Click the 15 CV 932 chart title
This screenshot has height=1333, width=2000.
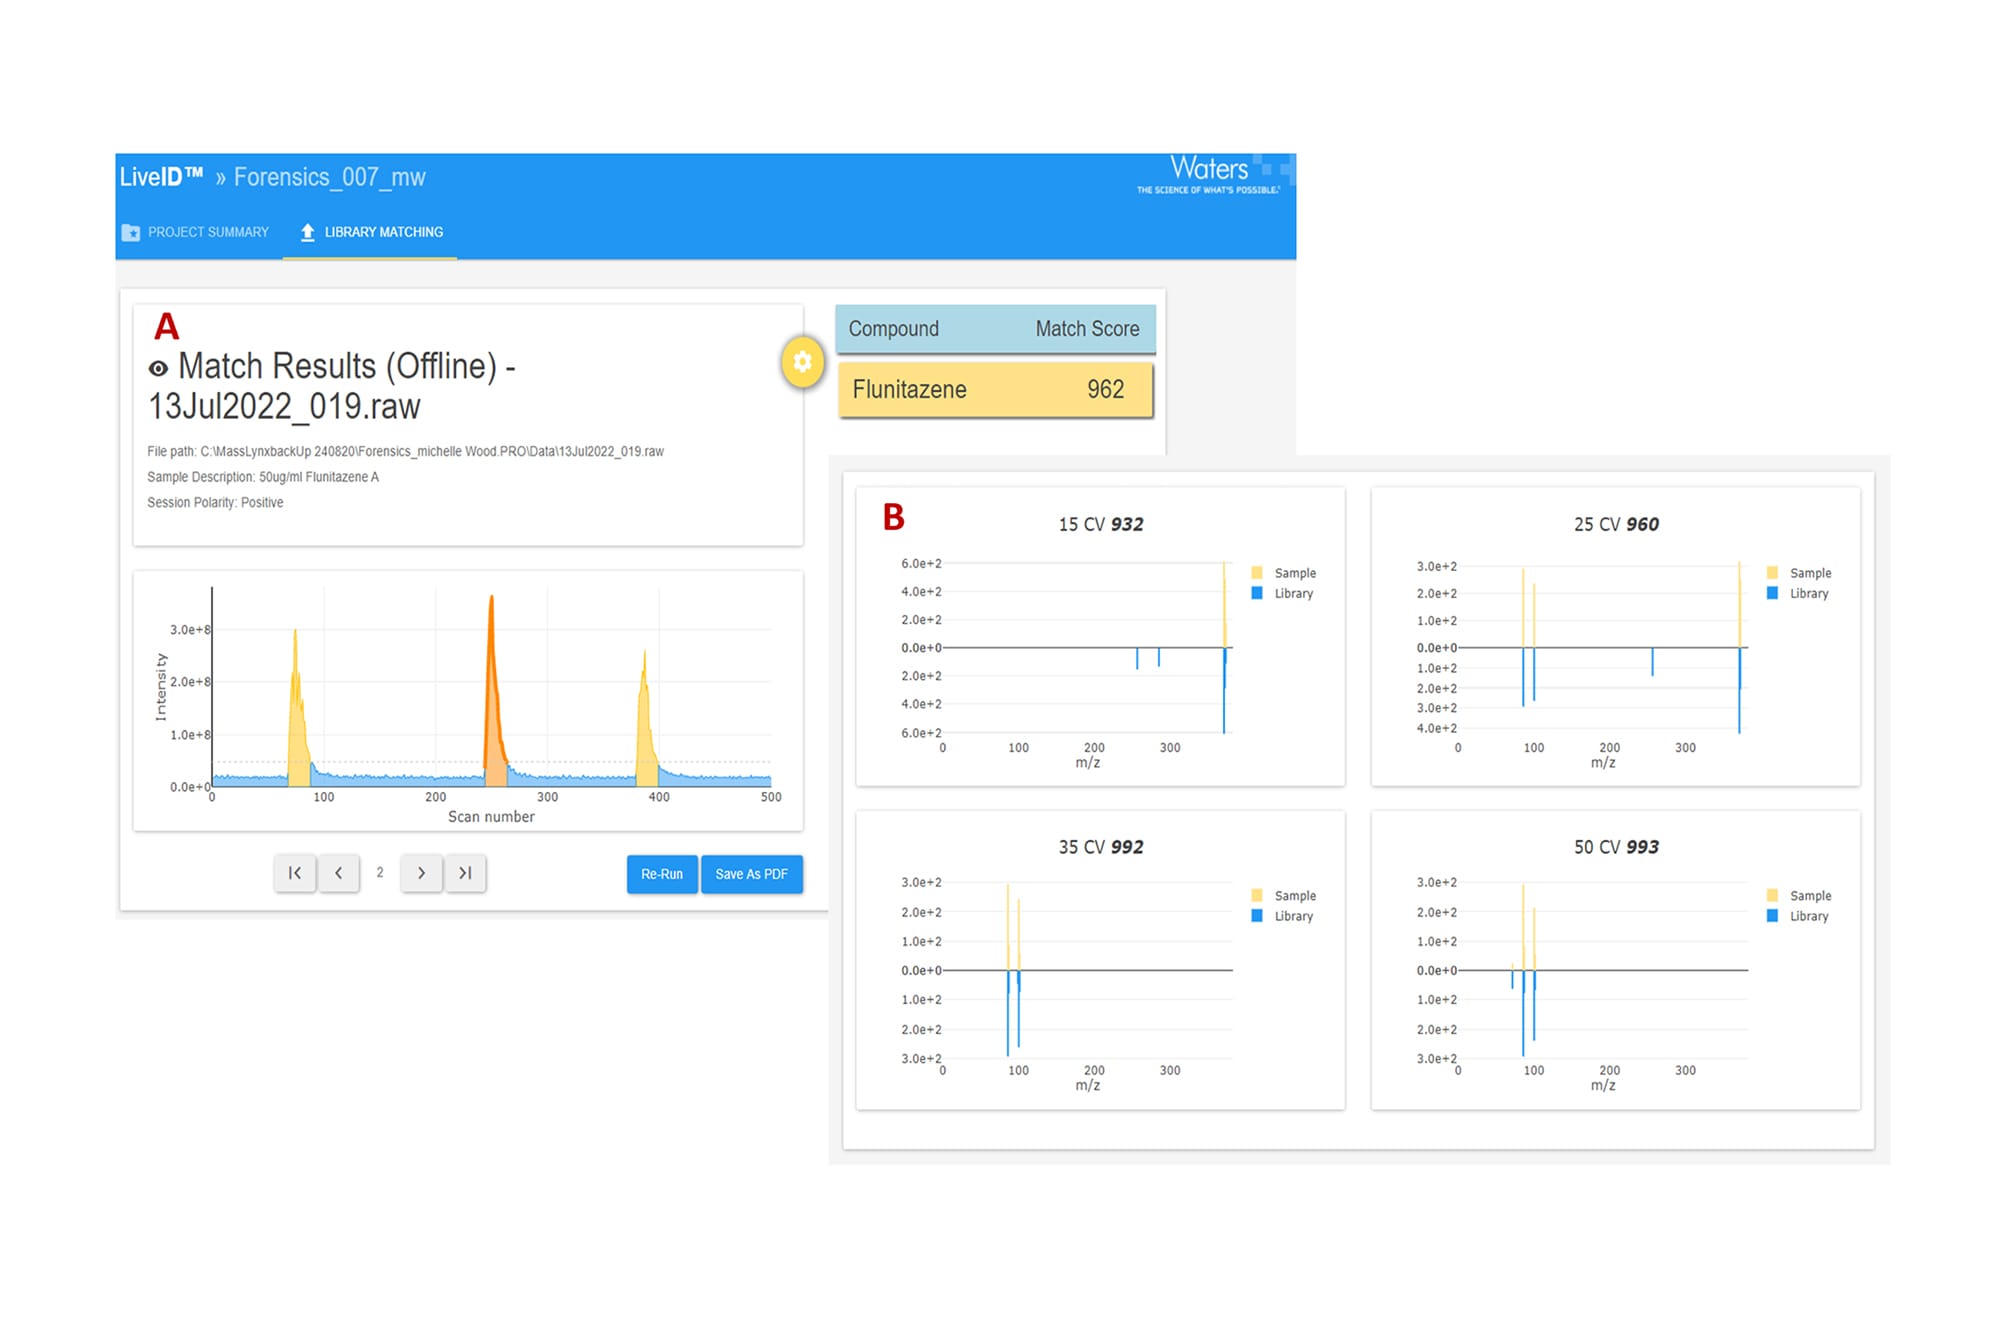click(x=1101, y=524)
